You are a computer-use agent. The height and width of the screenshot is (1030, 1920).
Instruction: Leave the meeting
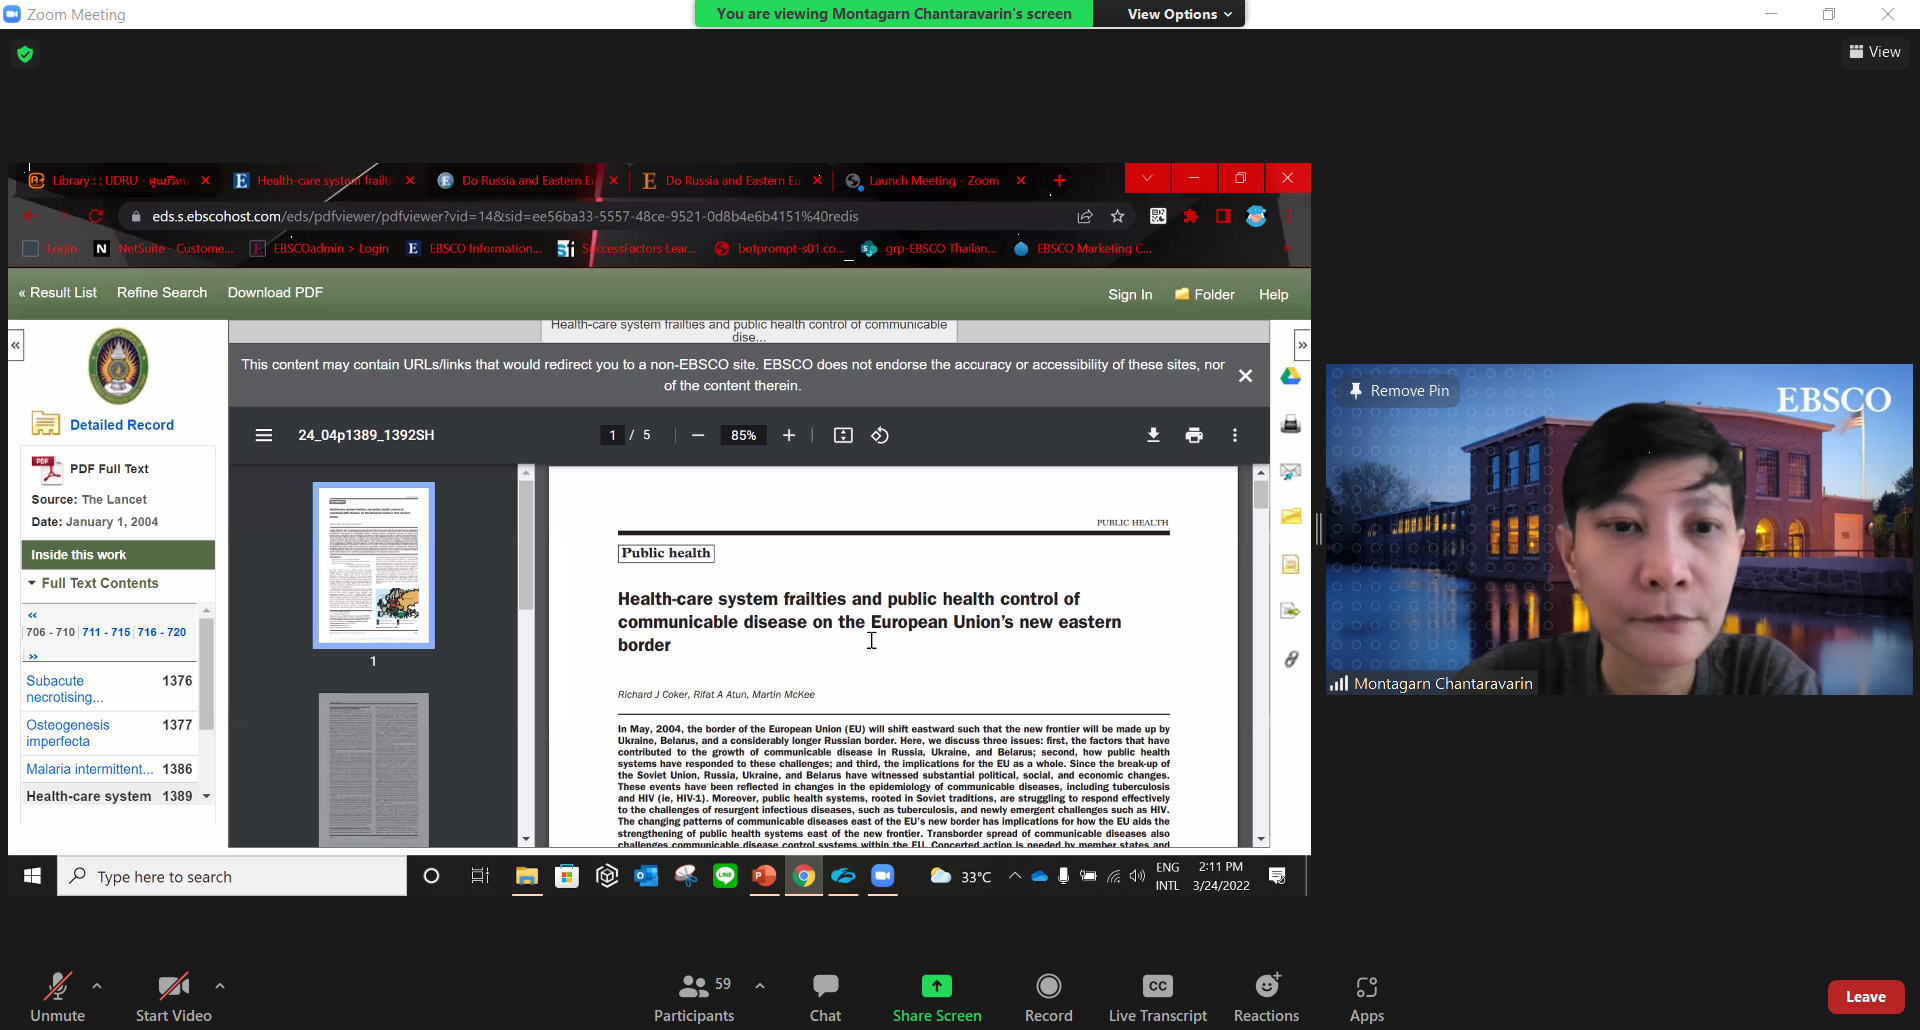tap(1865, 997)
